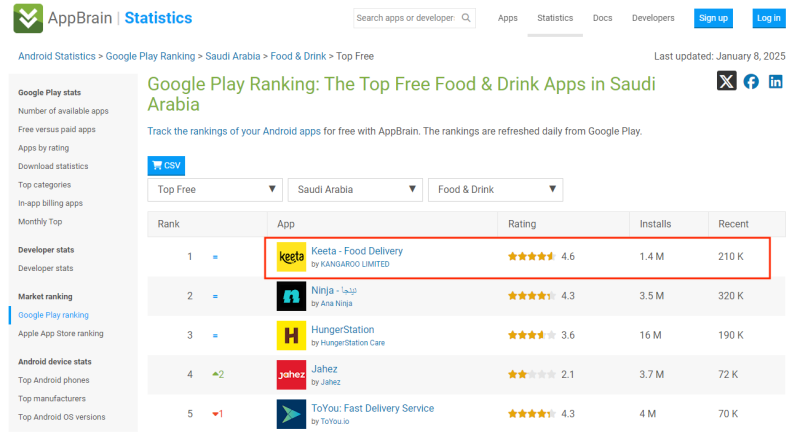Click HungerStation's 16 M installs value
This screenshot has height=432, width=800.
pyautogui.click(x=650, y=335)
